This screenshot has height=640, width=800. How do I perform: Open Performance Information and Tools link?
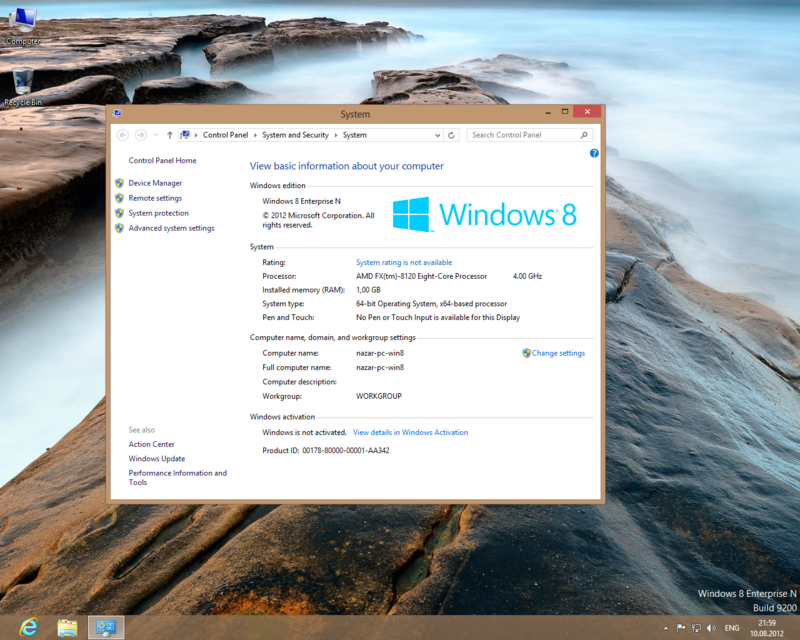coord(178,478)
